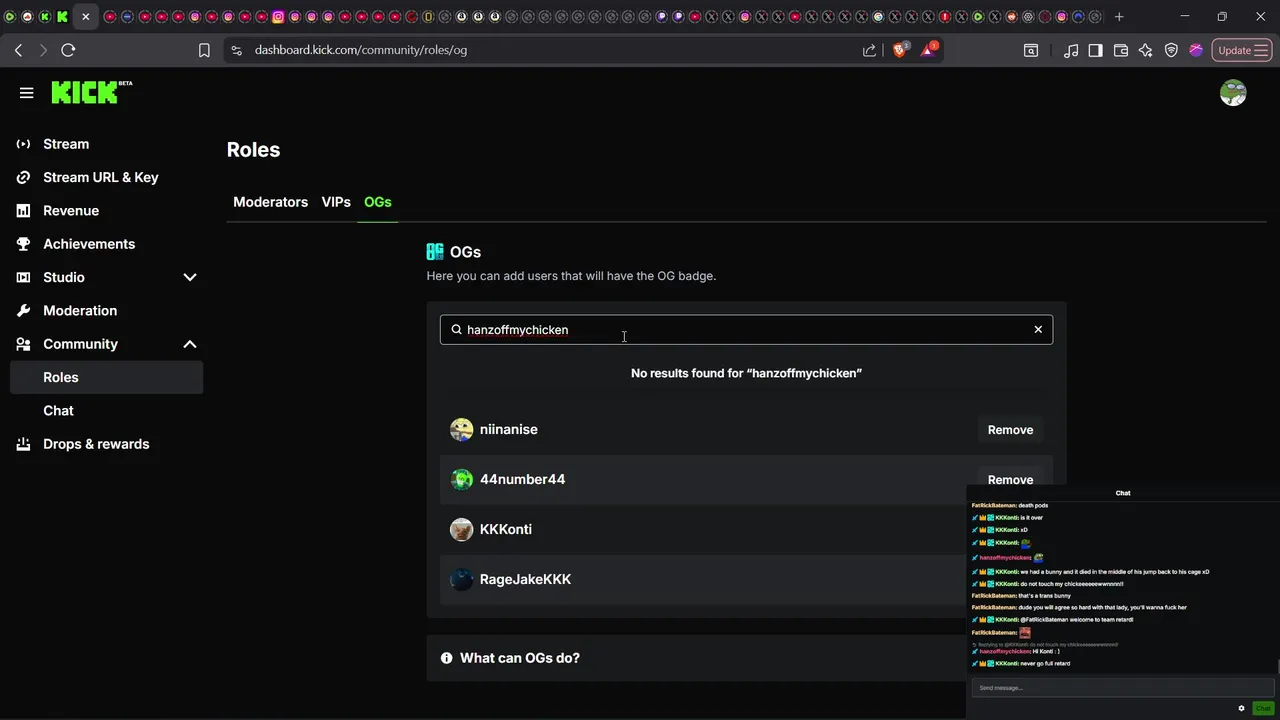Remove niinanise from OGs
This screenshot has width=1280, height=720.
(x=1010, y=430)
